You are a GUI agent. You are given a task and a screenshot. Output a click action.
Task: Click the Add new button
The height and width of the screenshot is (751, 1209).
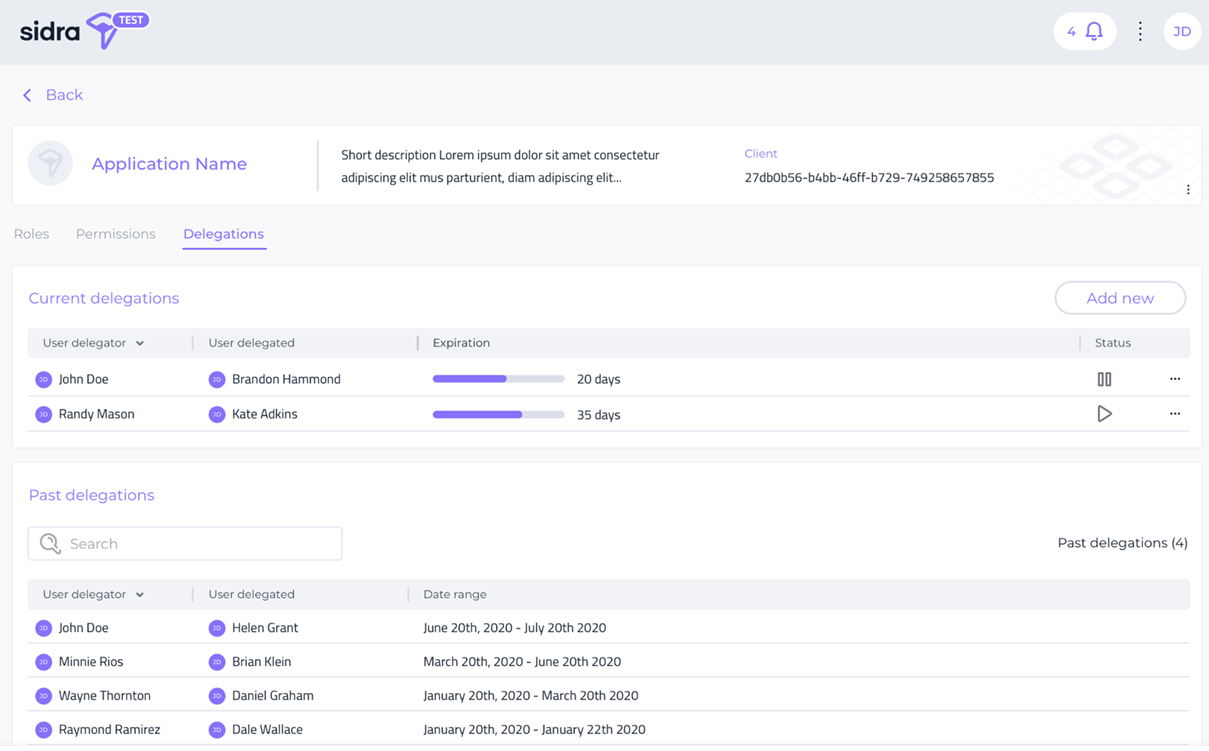(x=1120, y=298)
